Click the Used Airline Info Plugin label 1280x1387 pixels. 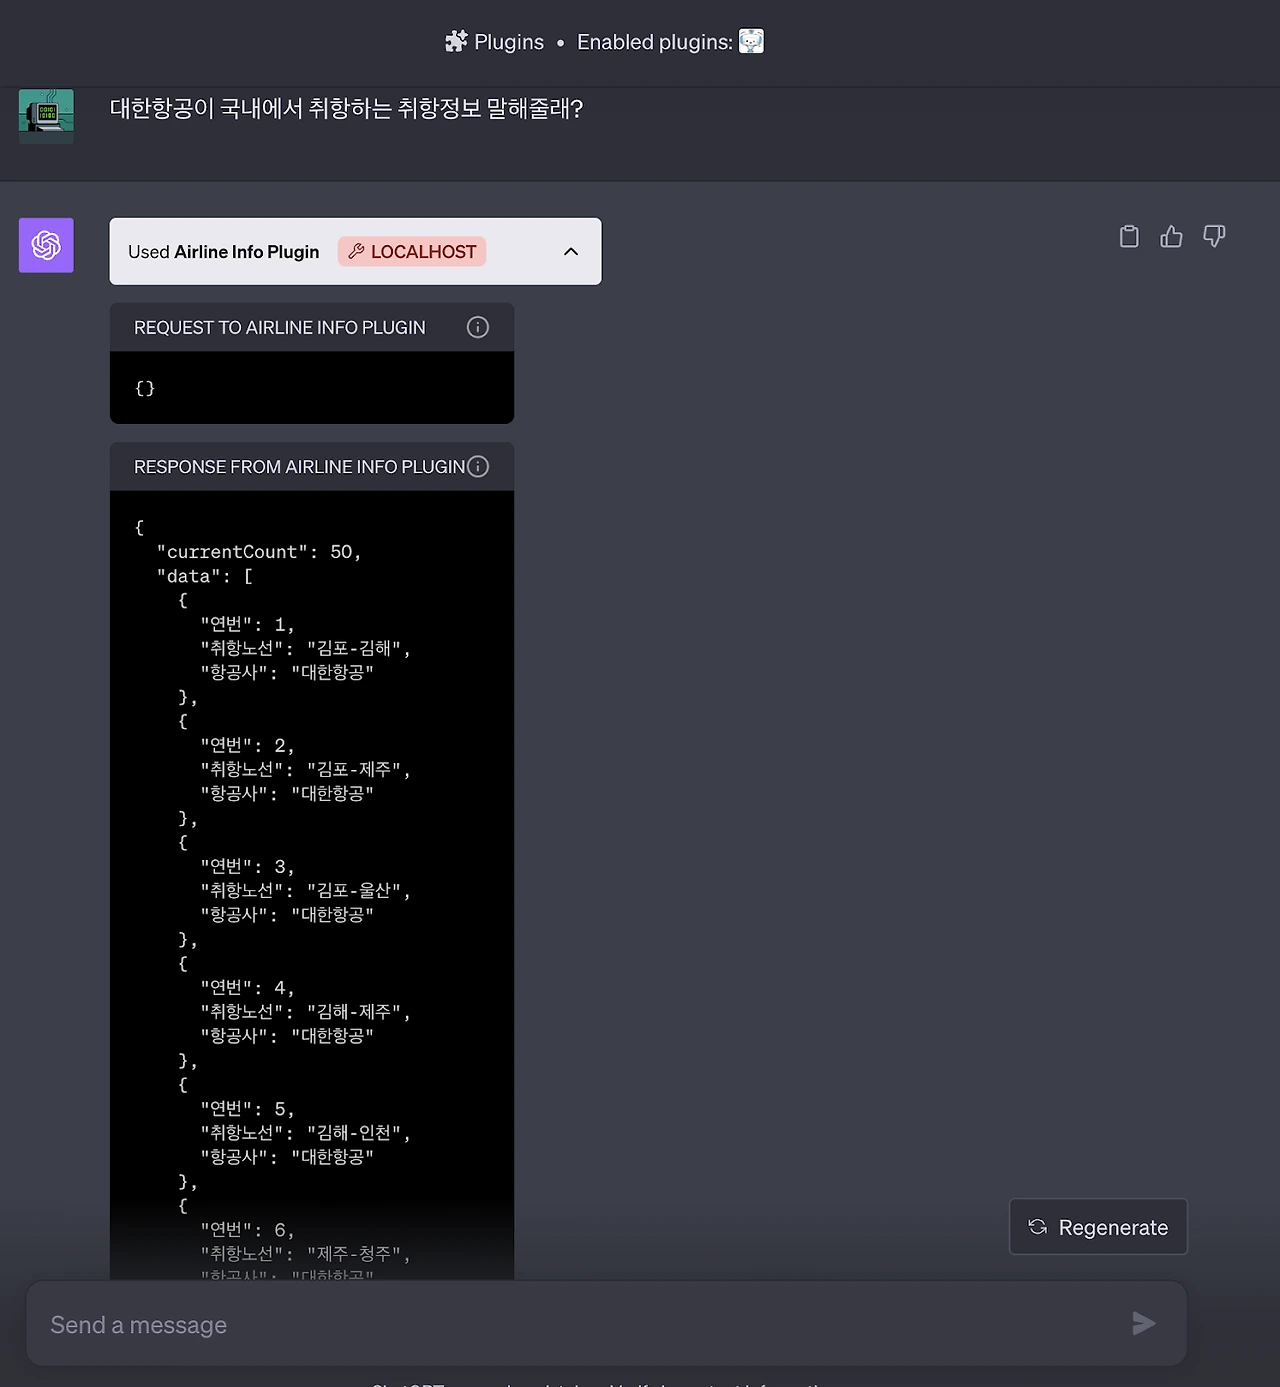pos(224,252)
